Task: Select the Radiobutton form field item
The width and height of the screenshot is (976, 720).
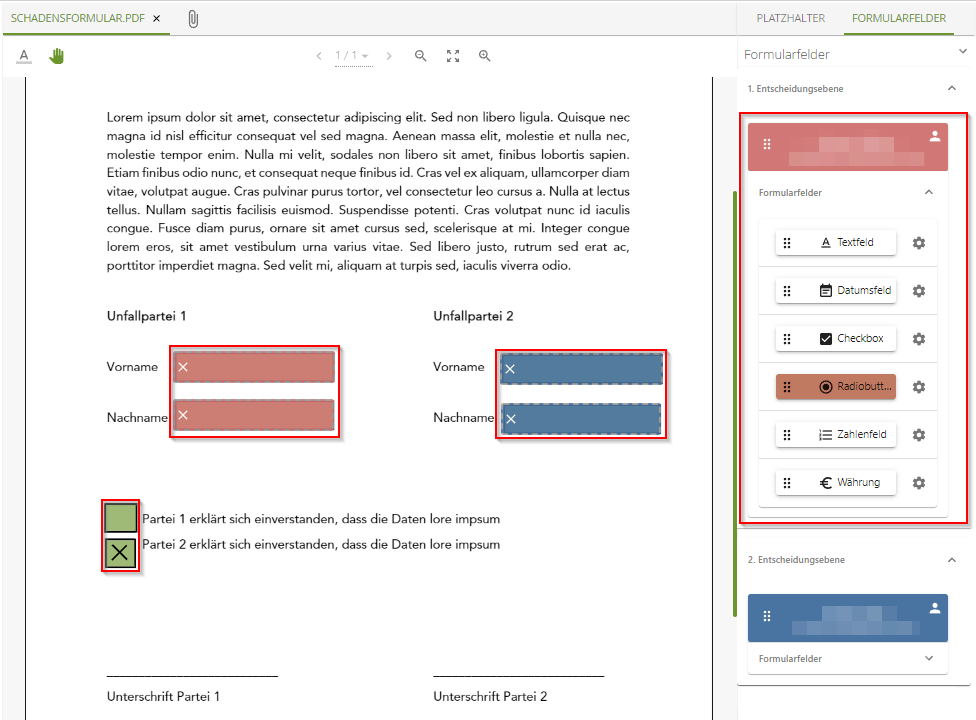Action: pos(836,387)
